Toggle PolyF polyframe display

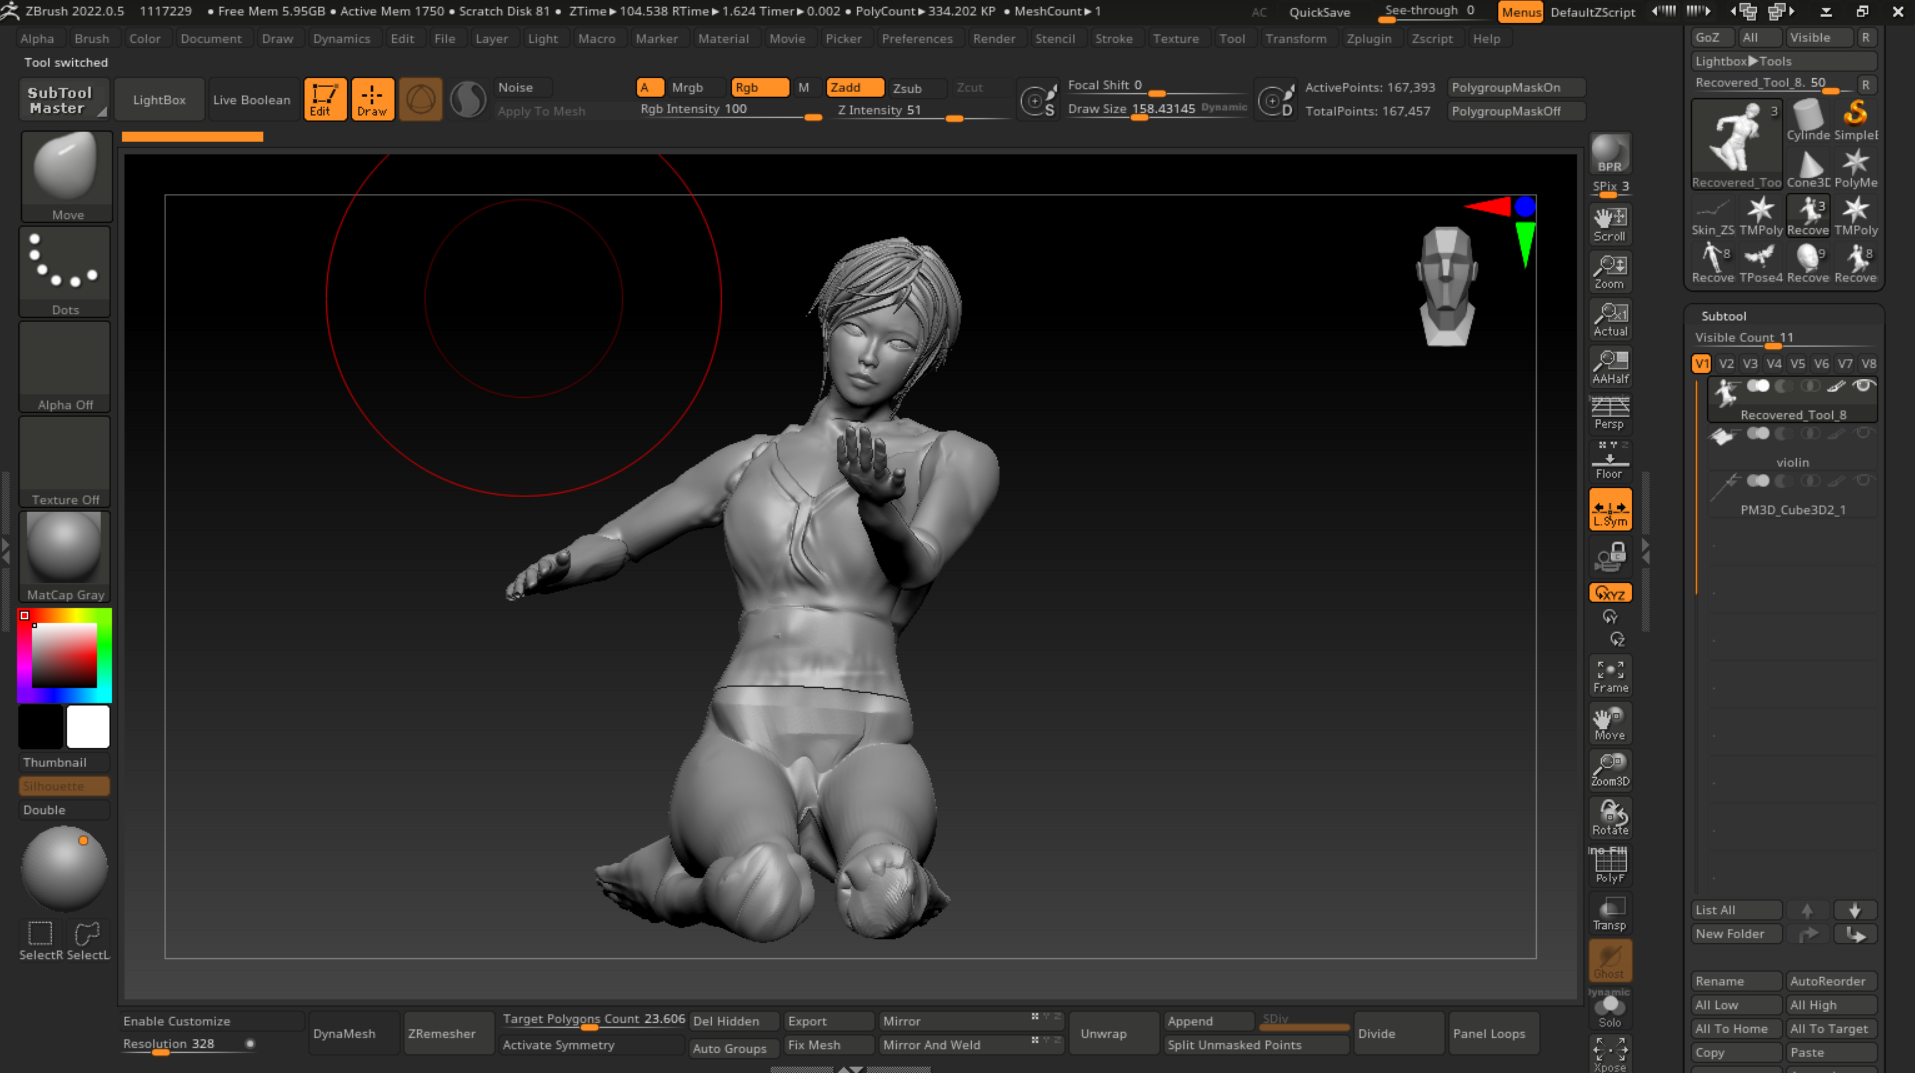point(1609,865)
